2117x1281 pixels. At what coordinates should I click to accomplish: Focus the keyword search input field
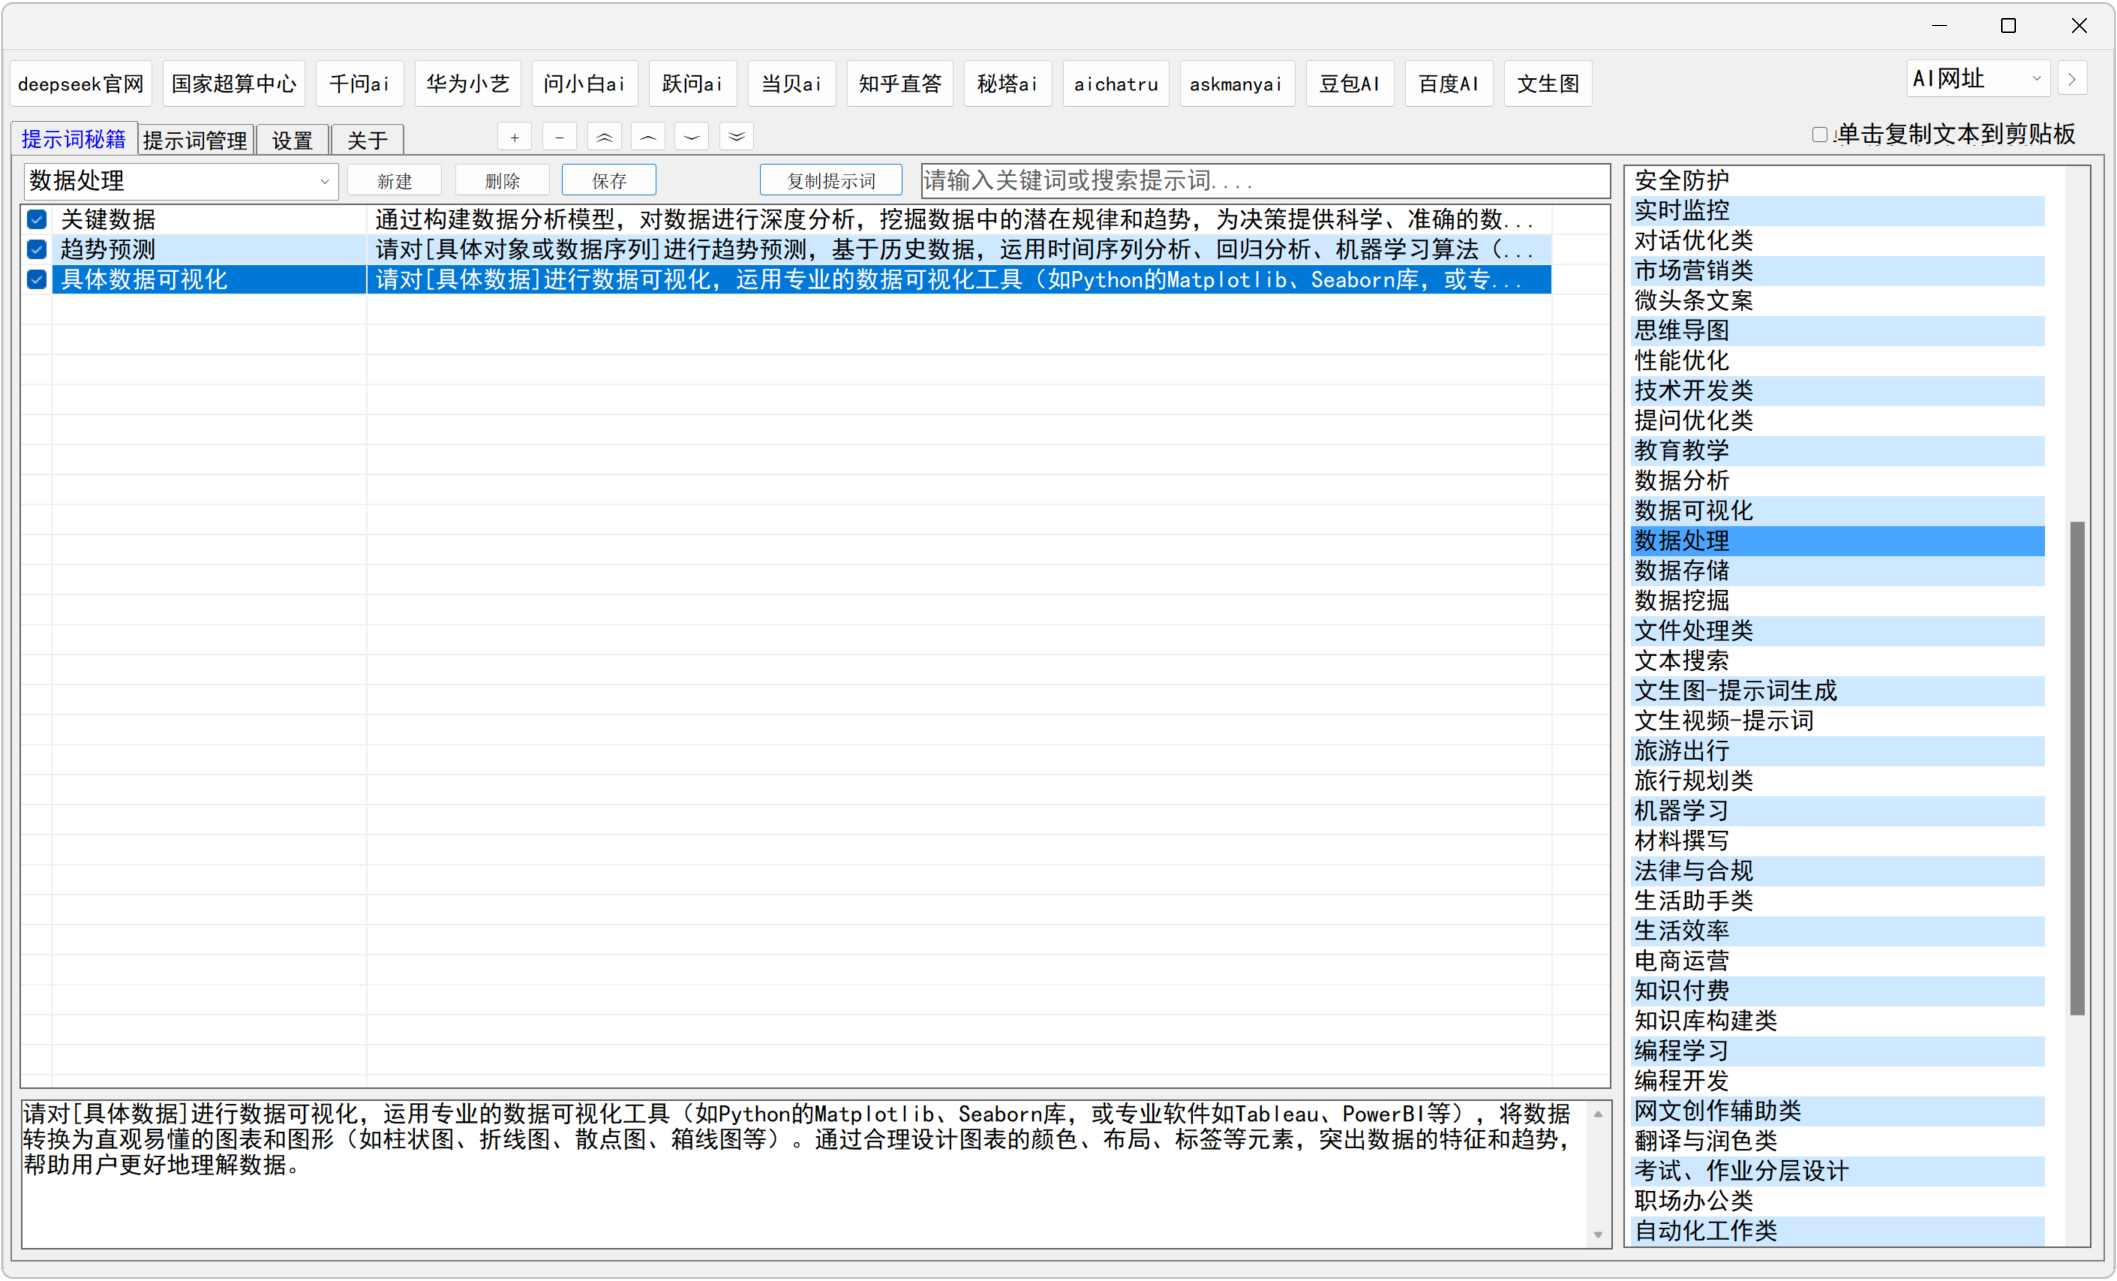coord(1265,181)
